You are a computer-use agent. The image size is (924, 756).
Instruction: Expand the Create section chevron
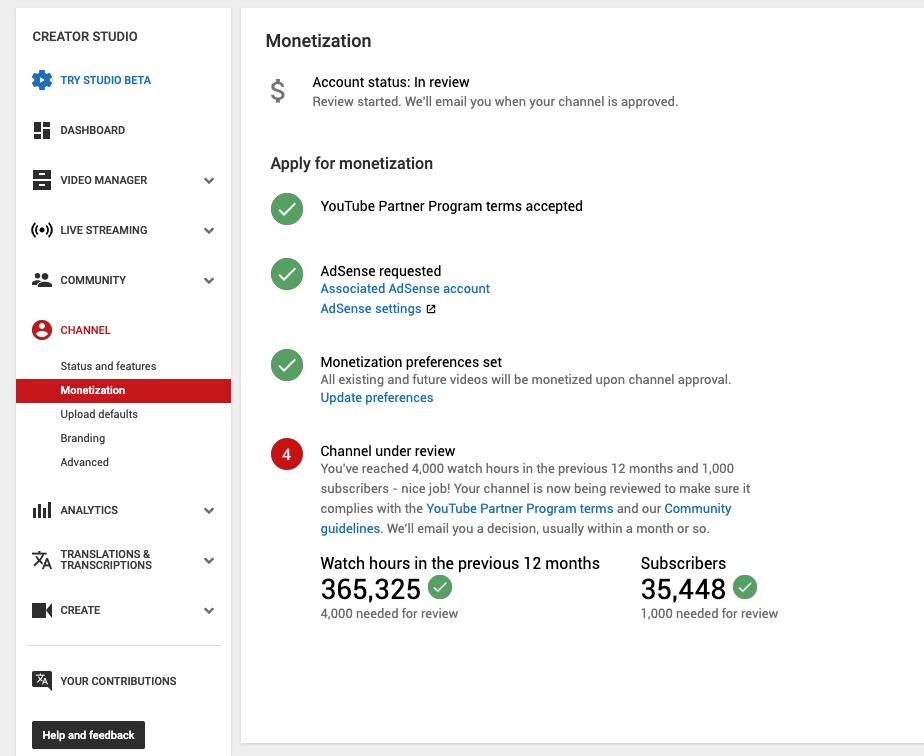coord(209,611)
